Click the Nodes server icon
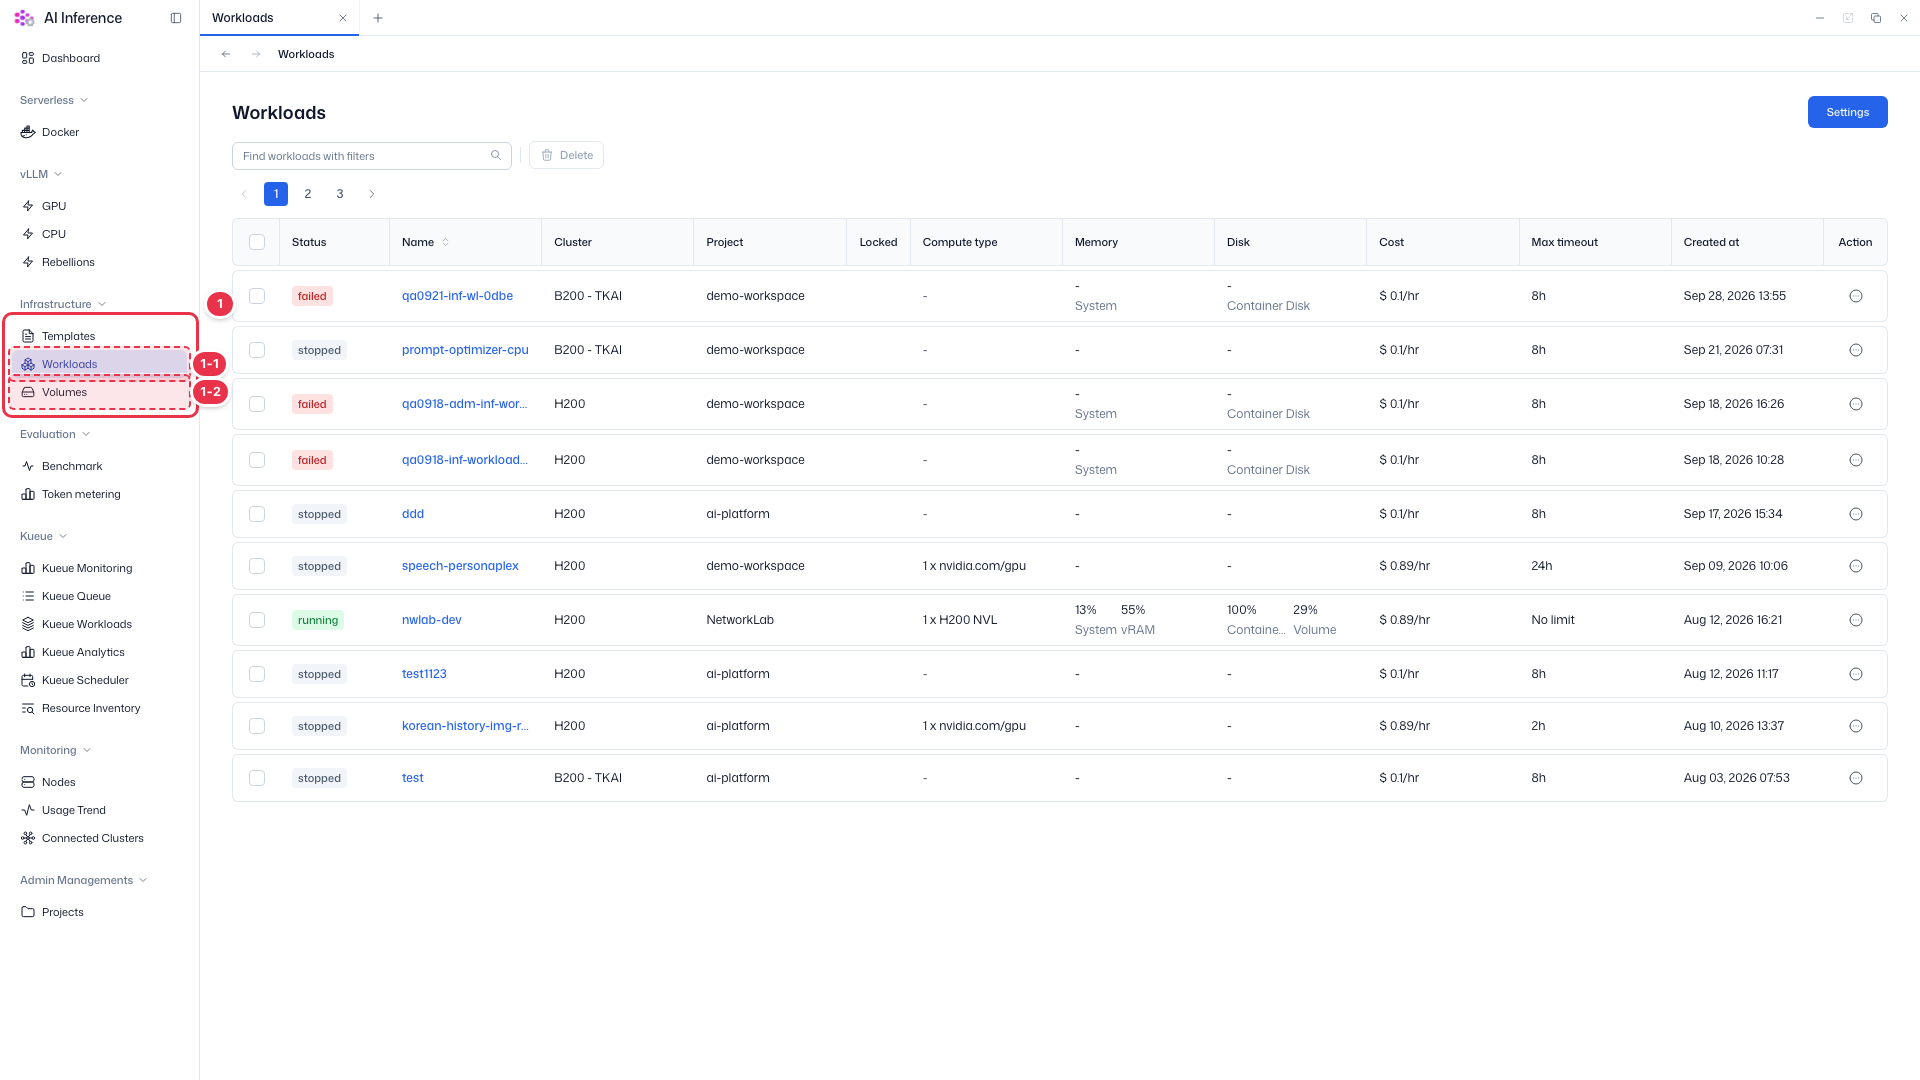Viewport: 1920px width, 1080px height. point(28,782)
